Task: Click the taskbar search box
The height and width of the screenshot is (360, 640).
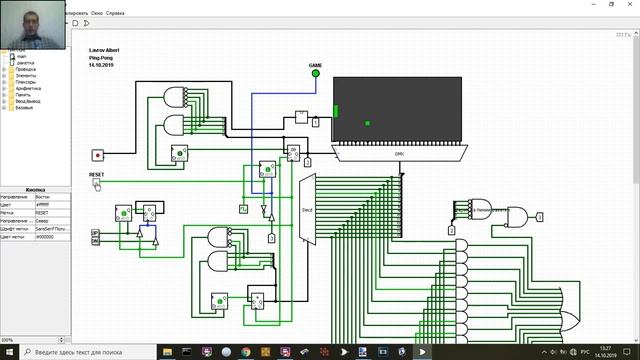Action: [88, 352]
